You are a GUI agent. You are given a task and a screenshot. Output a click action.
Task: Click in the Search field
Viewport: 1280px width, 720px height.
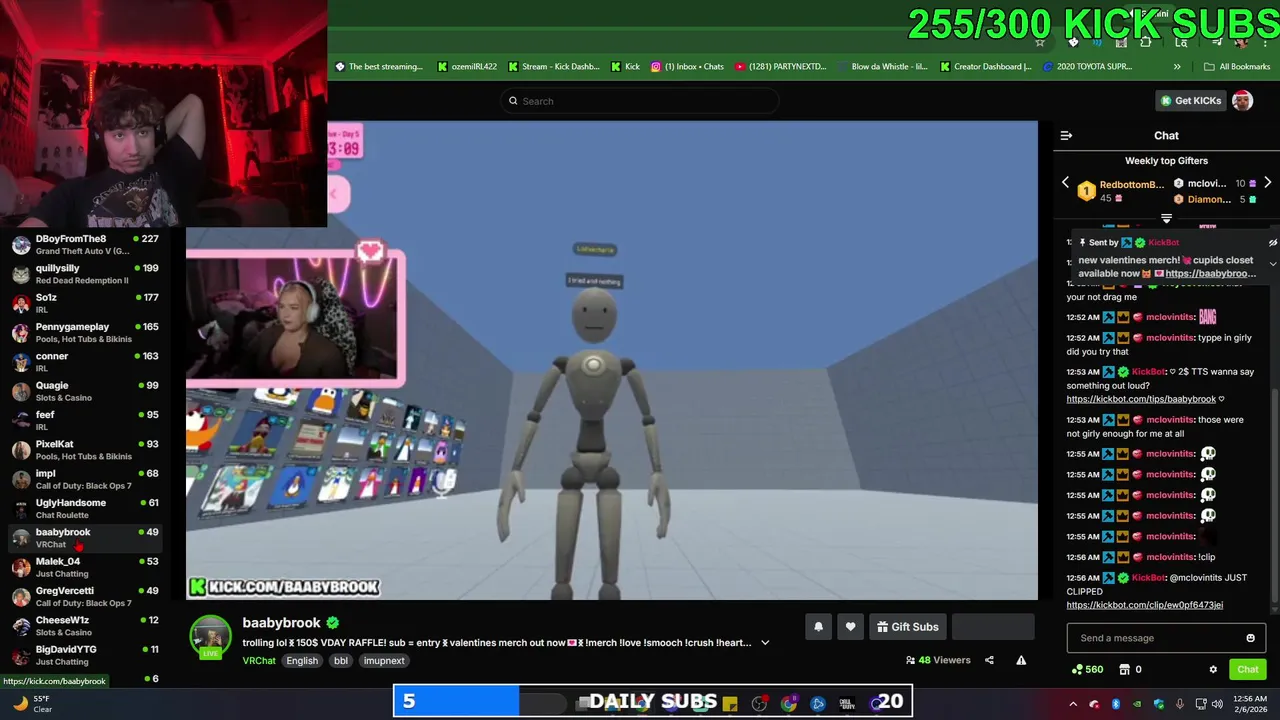(640, 101)
